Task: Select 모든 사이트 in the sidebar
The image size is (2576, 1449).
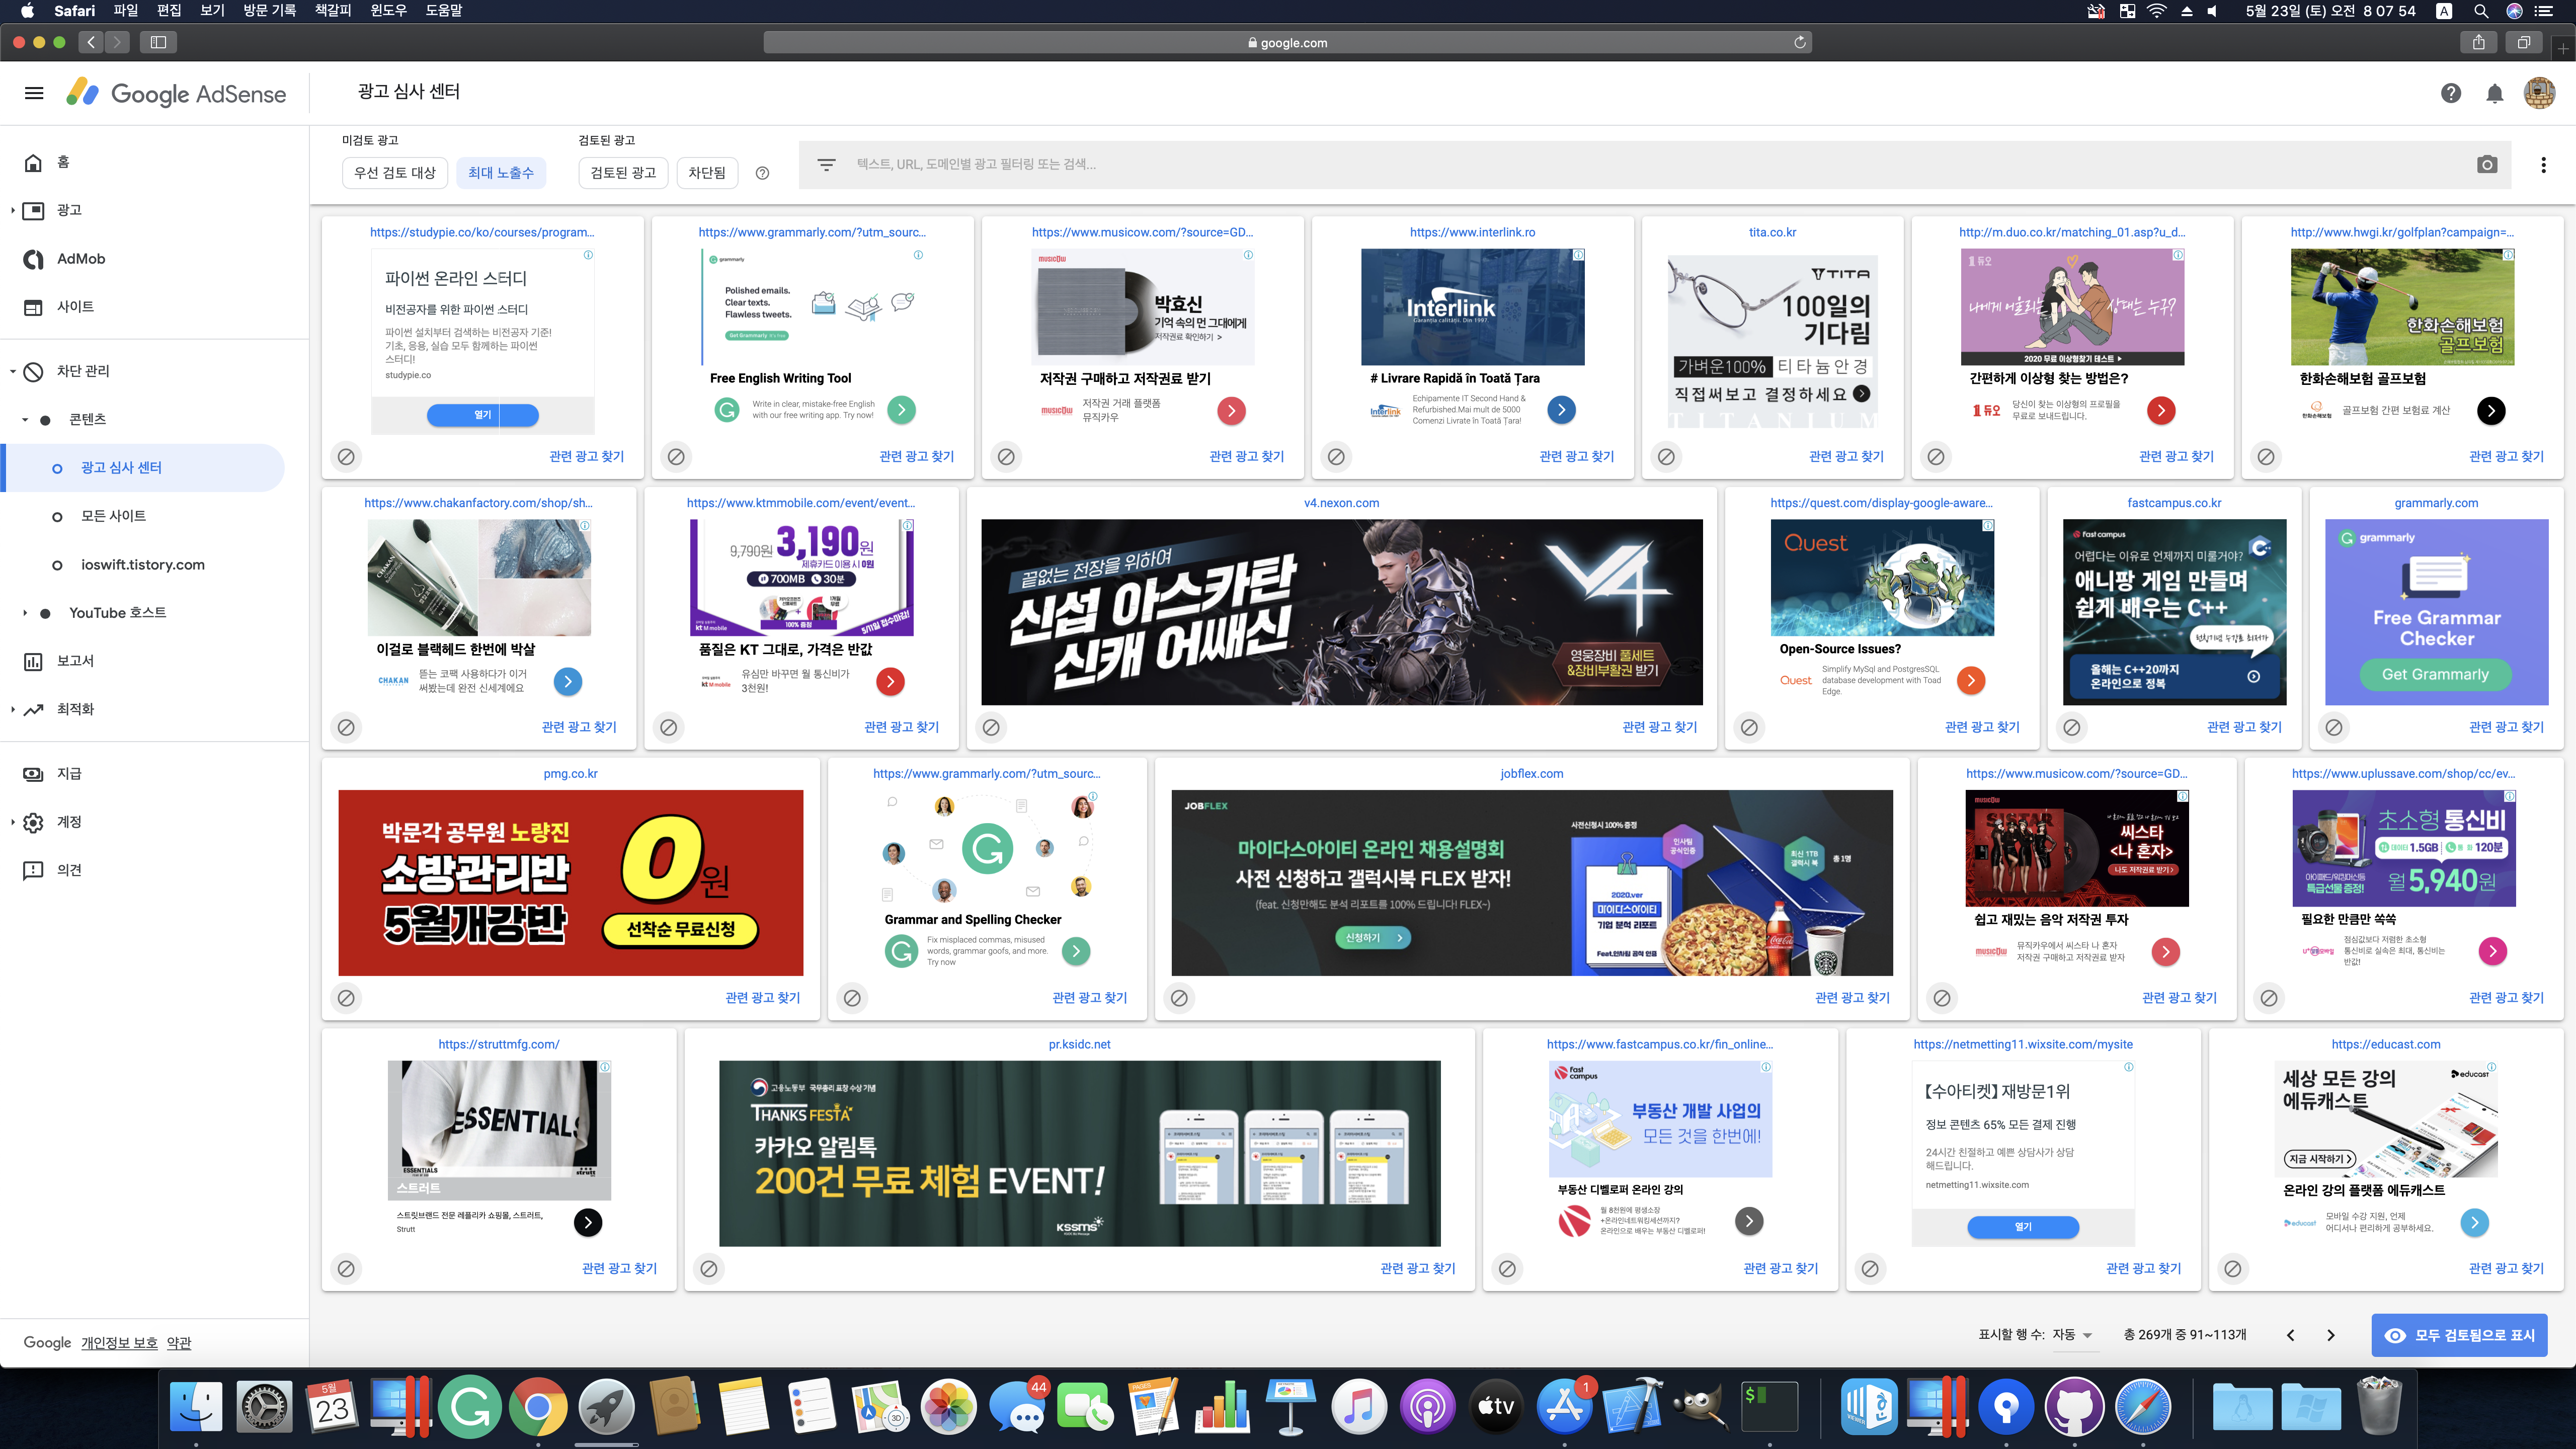Action: [113, 516]
